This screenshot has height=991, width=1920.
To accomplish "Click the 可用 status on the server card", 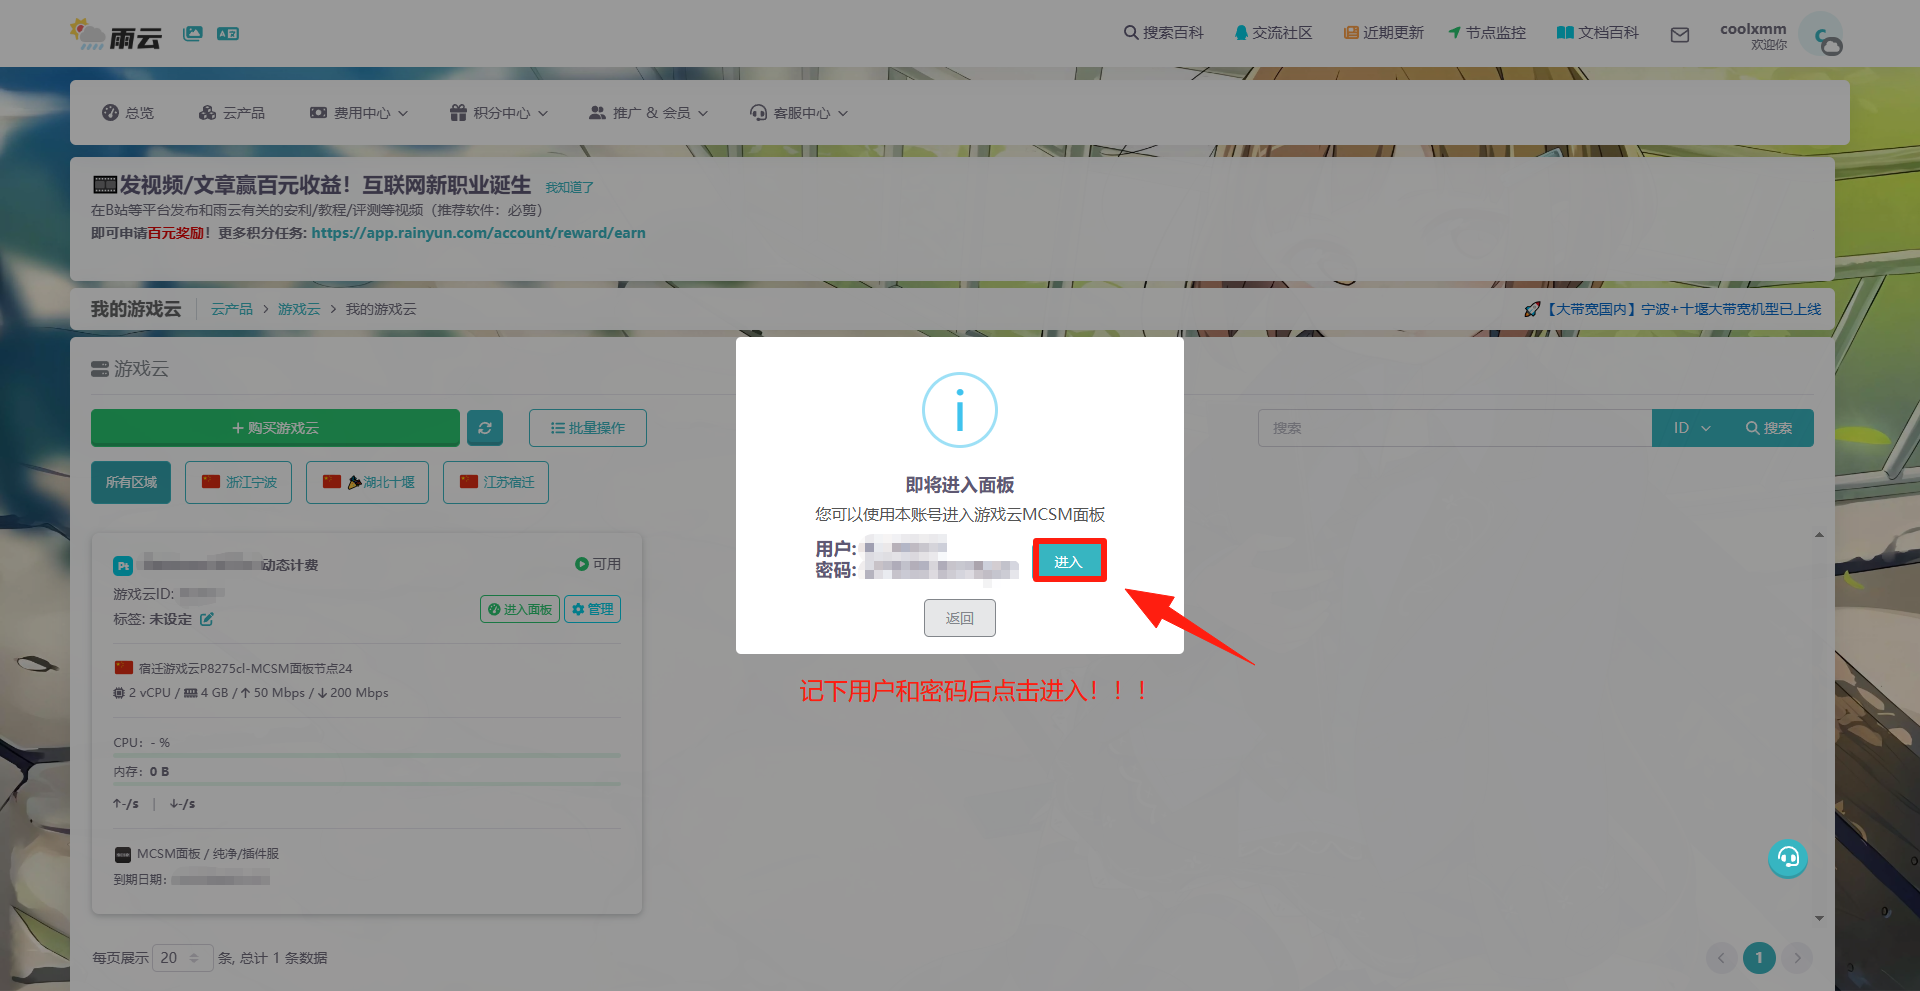I will [x=598, y=564].
